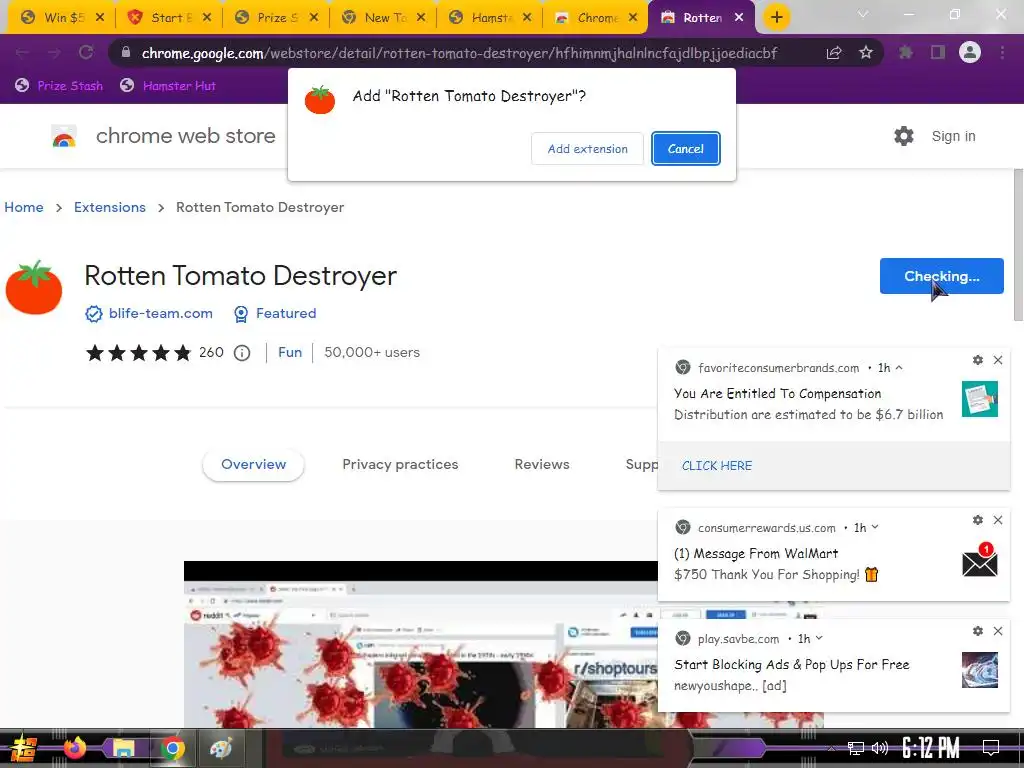Click Sign in on the web store

tap(953, 136)
